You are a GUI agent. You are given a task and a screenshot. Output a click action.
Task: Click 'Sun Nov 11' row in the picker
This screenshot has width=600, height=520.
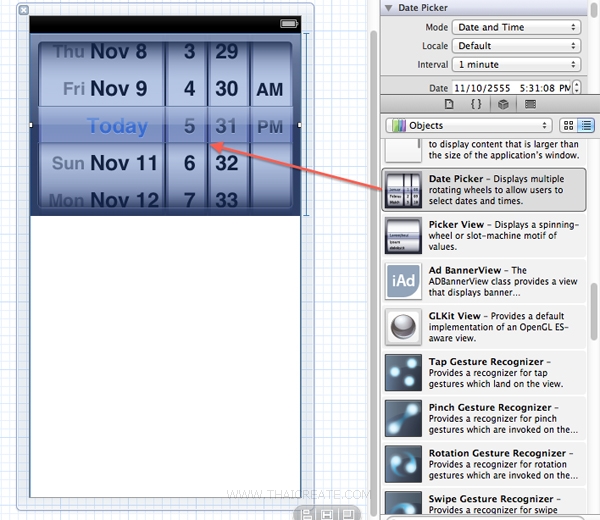pyautogui.click(x=104, y=163)
